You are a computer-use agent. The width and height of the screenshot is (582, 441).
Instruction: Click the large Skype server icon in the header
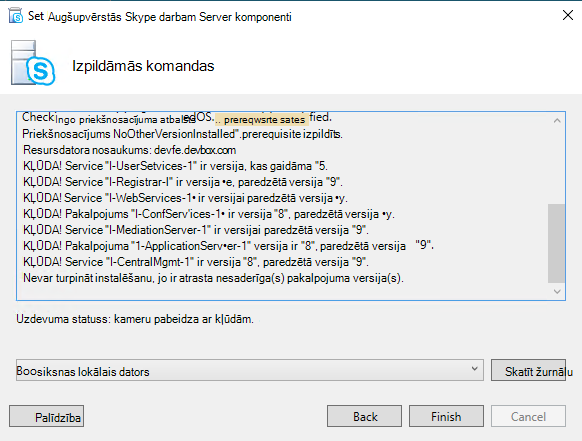[33, 63]
